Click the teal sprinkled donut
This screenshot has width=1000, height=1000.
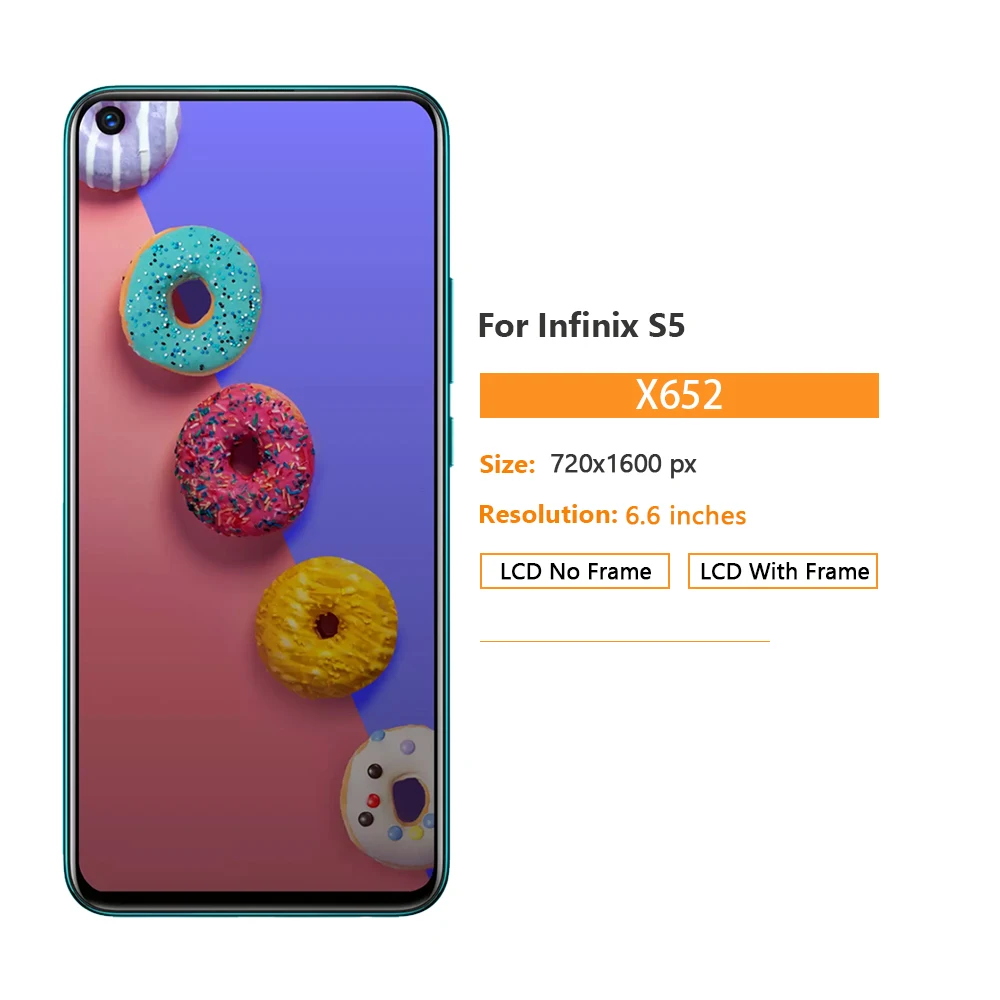point(191,300)
